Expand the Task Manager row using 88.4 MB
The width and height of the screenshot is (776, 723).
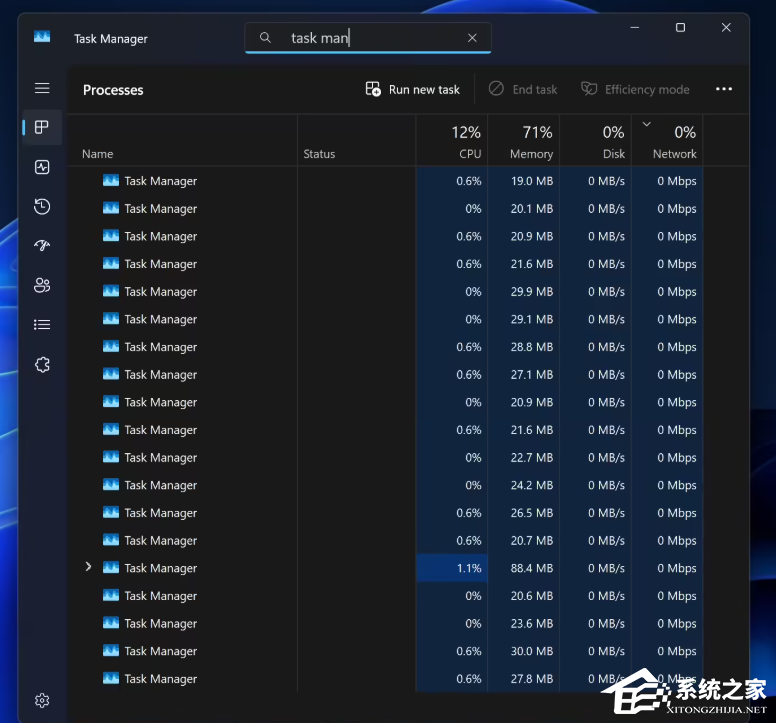[88, 567]
